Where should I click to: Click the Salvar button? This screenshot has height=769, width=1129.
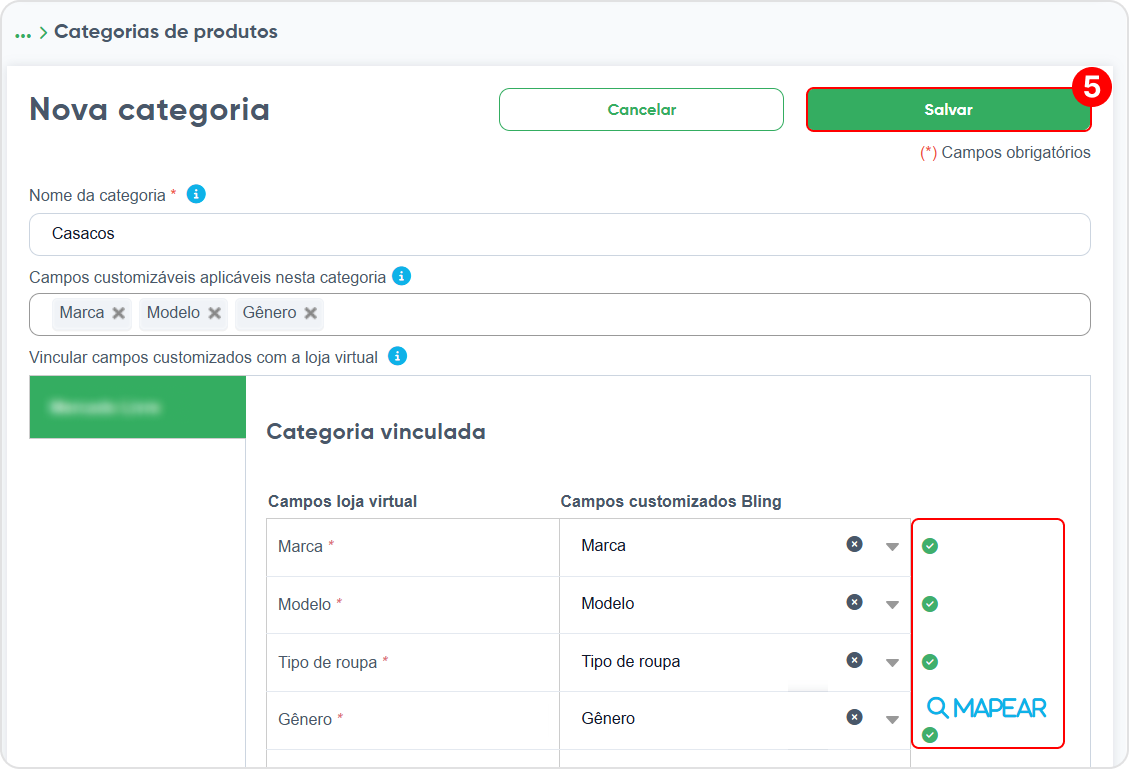(948, 109)
